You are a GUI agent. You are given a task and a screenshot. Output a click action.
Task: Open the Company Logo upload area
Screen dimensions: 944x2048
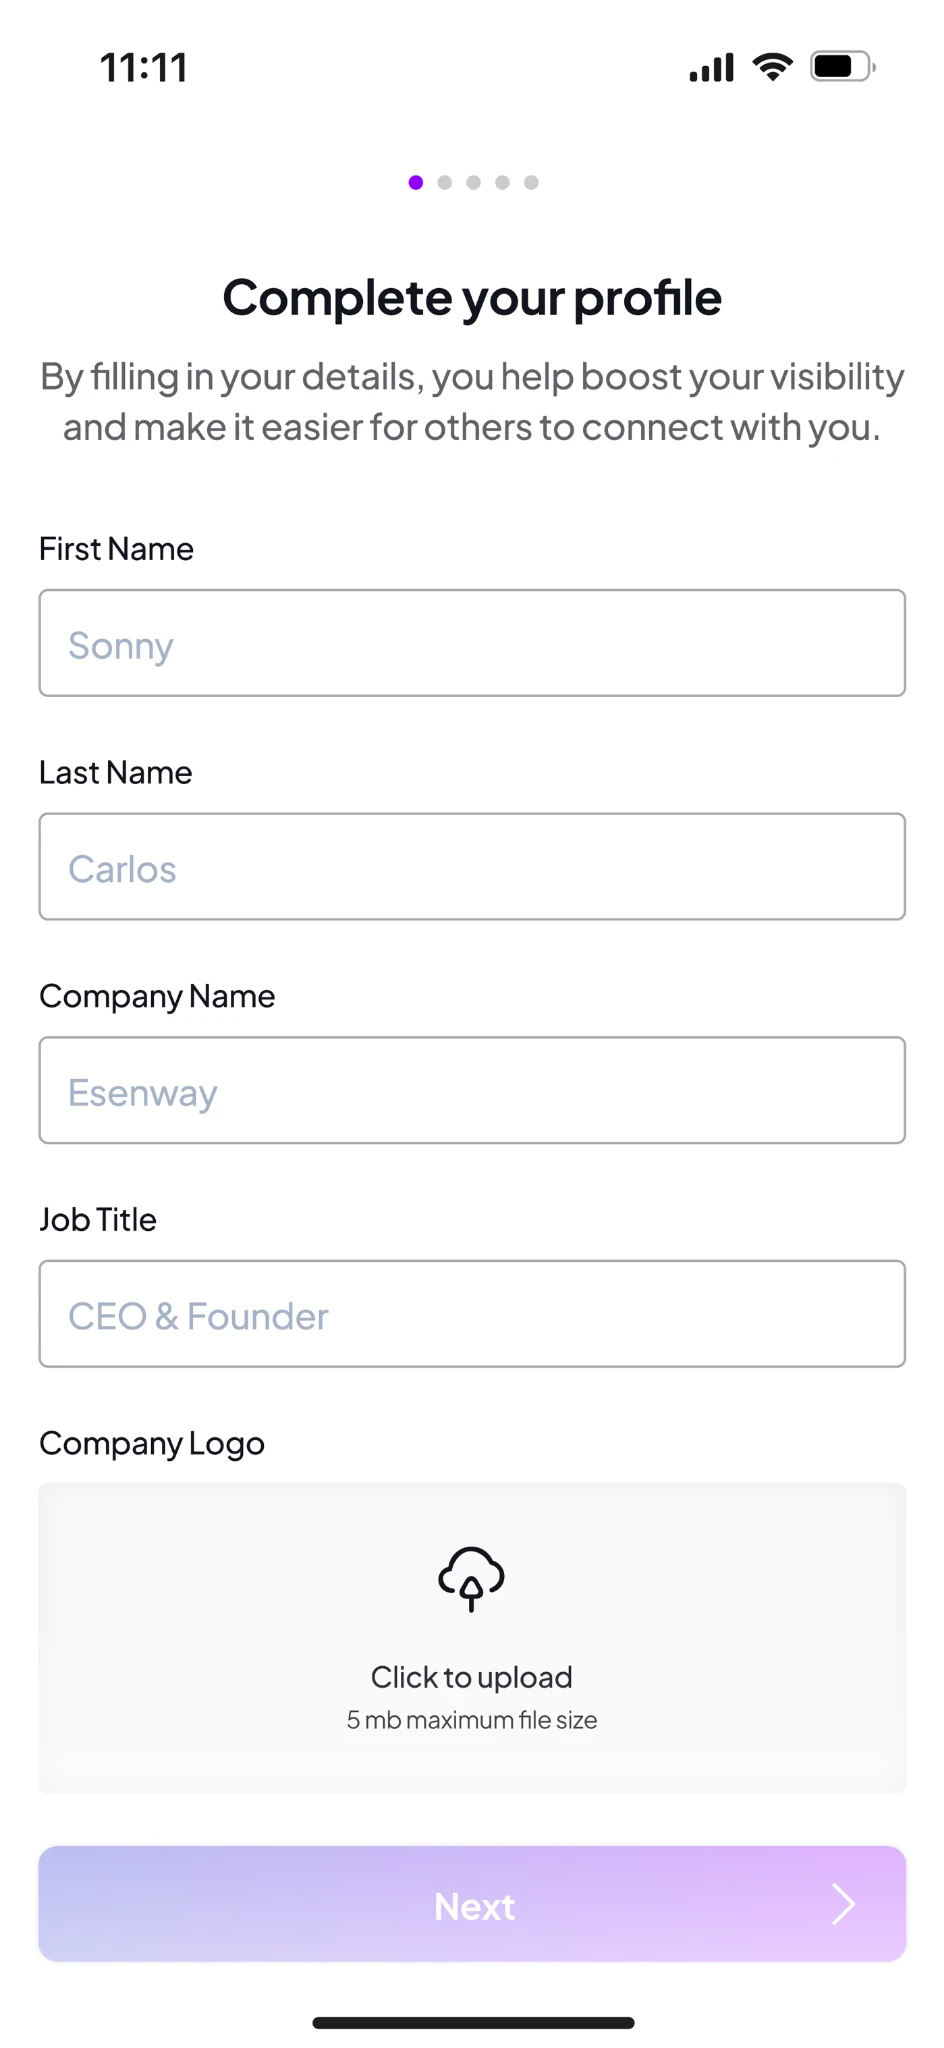point(472,1638)
